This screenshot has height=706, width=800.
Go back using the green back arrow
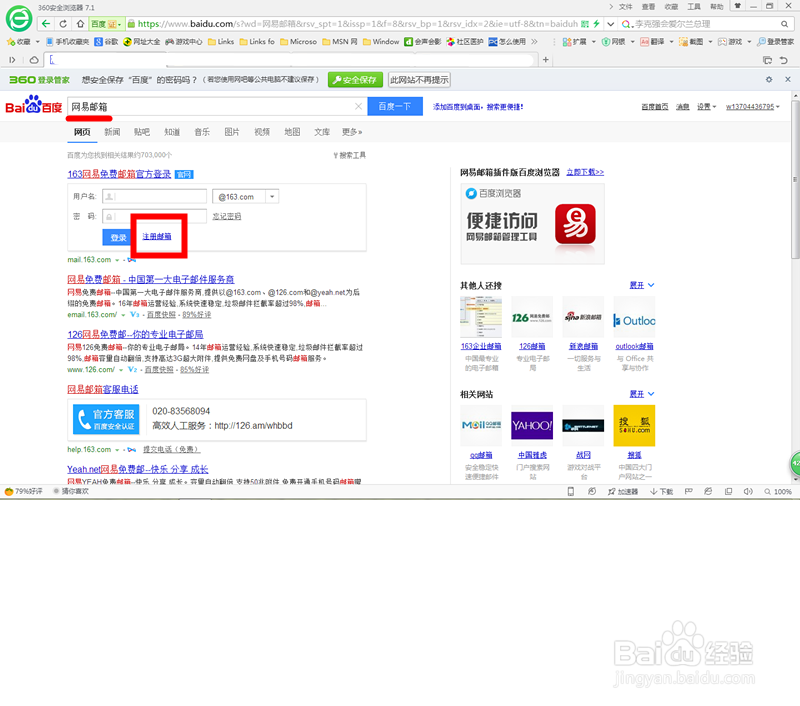46,23
